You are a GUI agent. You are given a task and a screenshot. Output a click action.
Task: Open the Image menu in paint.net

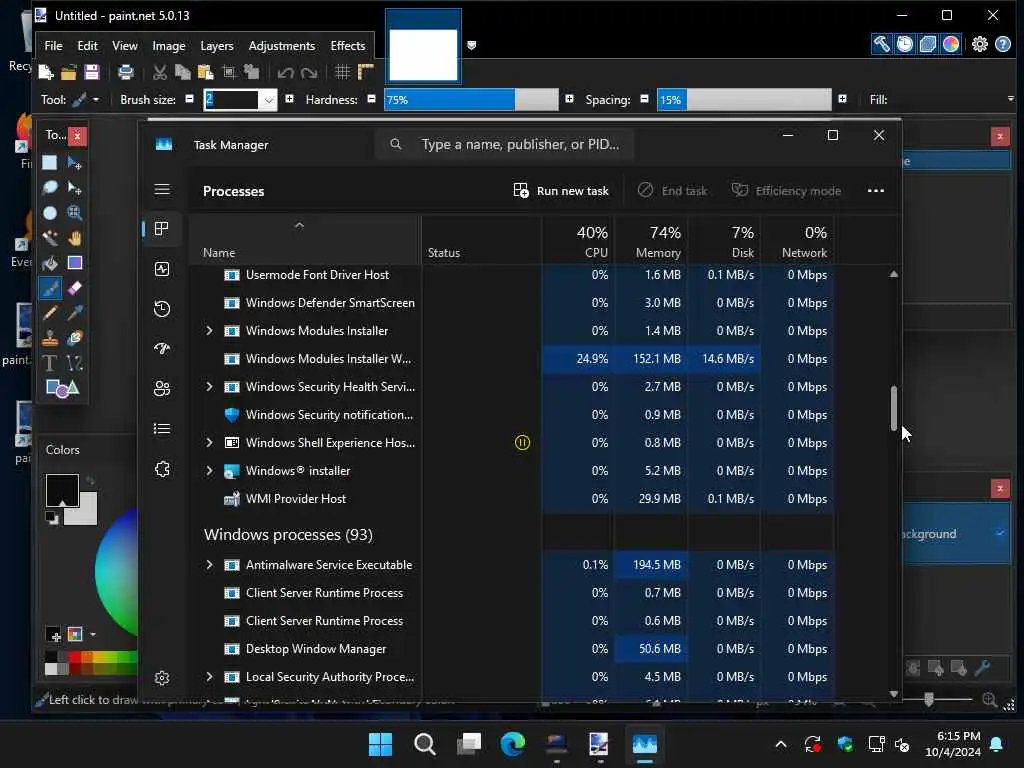168,46
